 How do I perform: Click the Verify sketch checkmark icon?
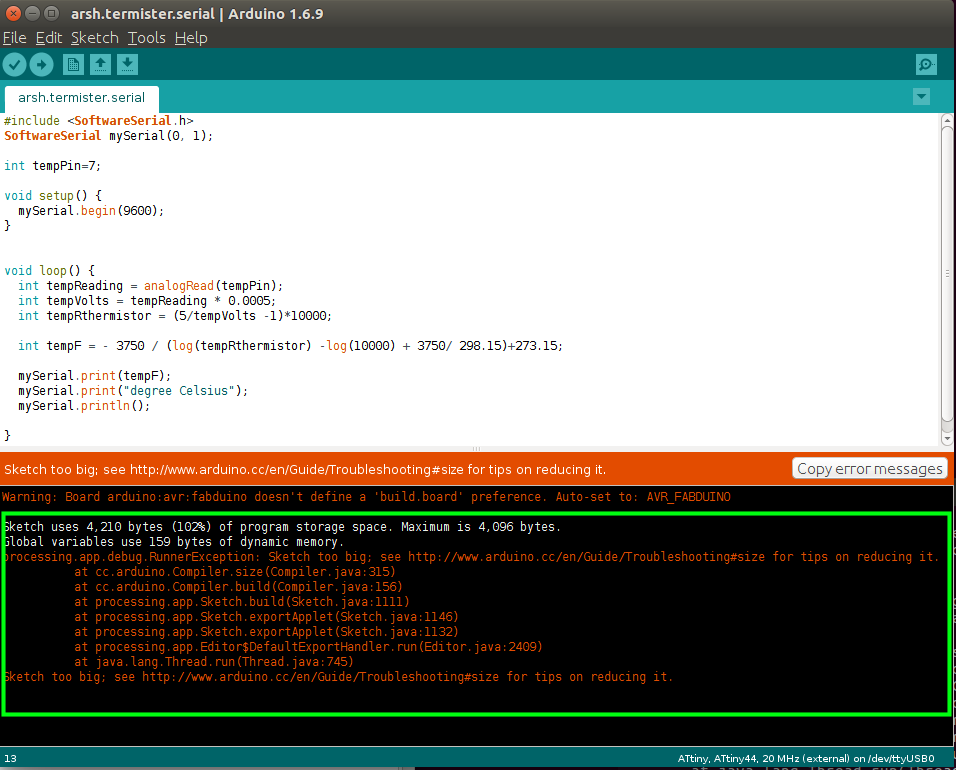tap(15, 65)
